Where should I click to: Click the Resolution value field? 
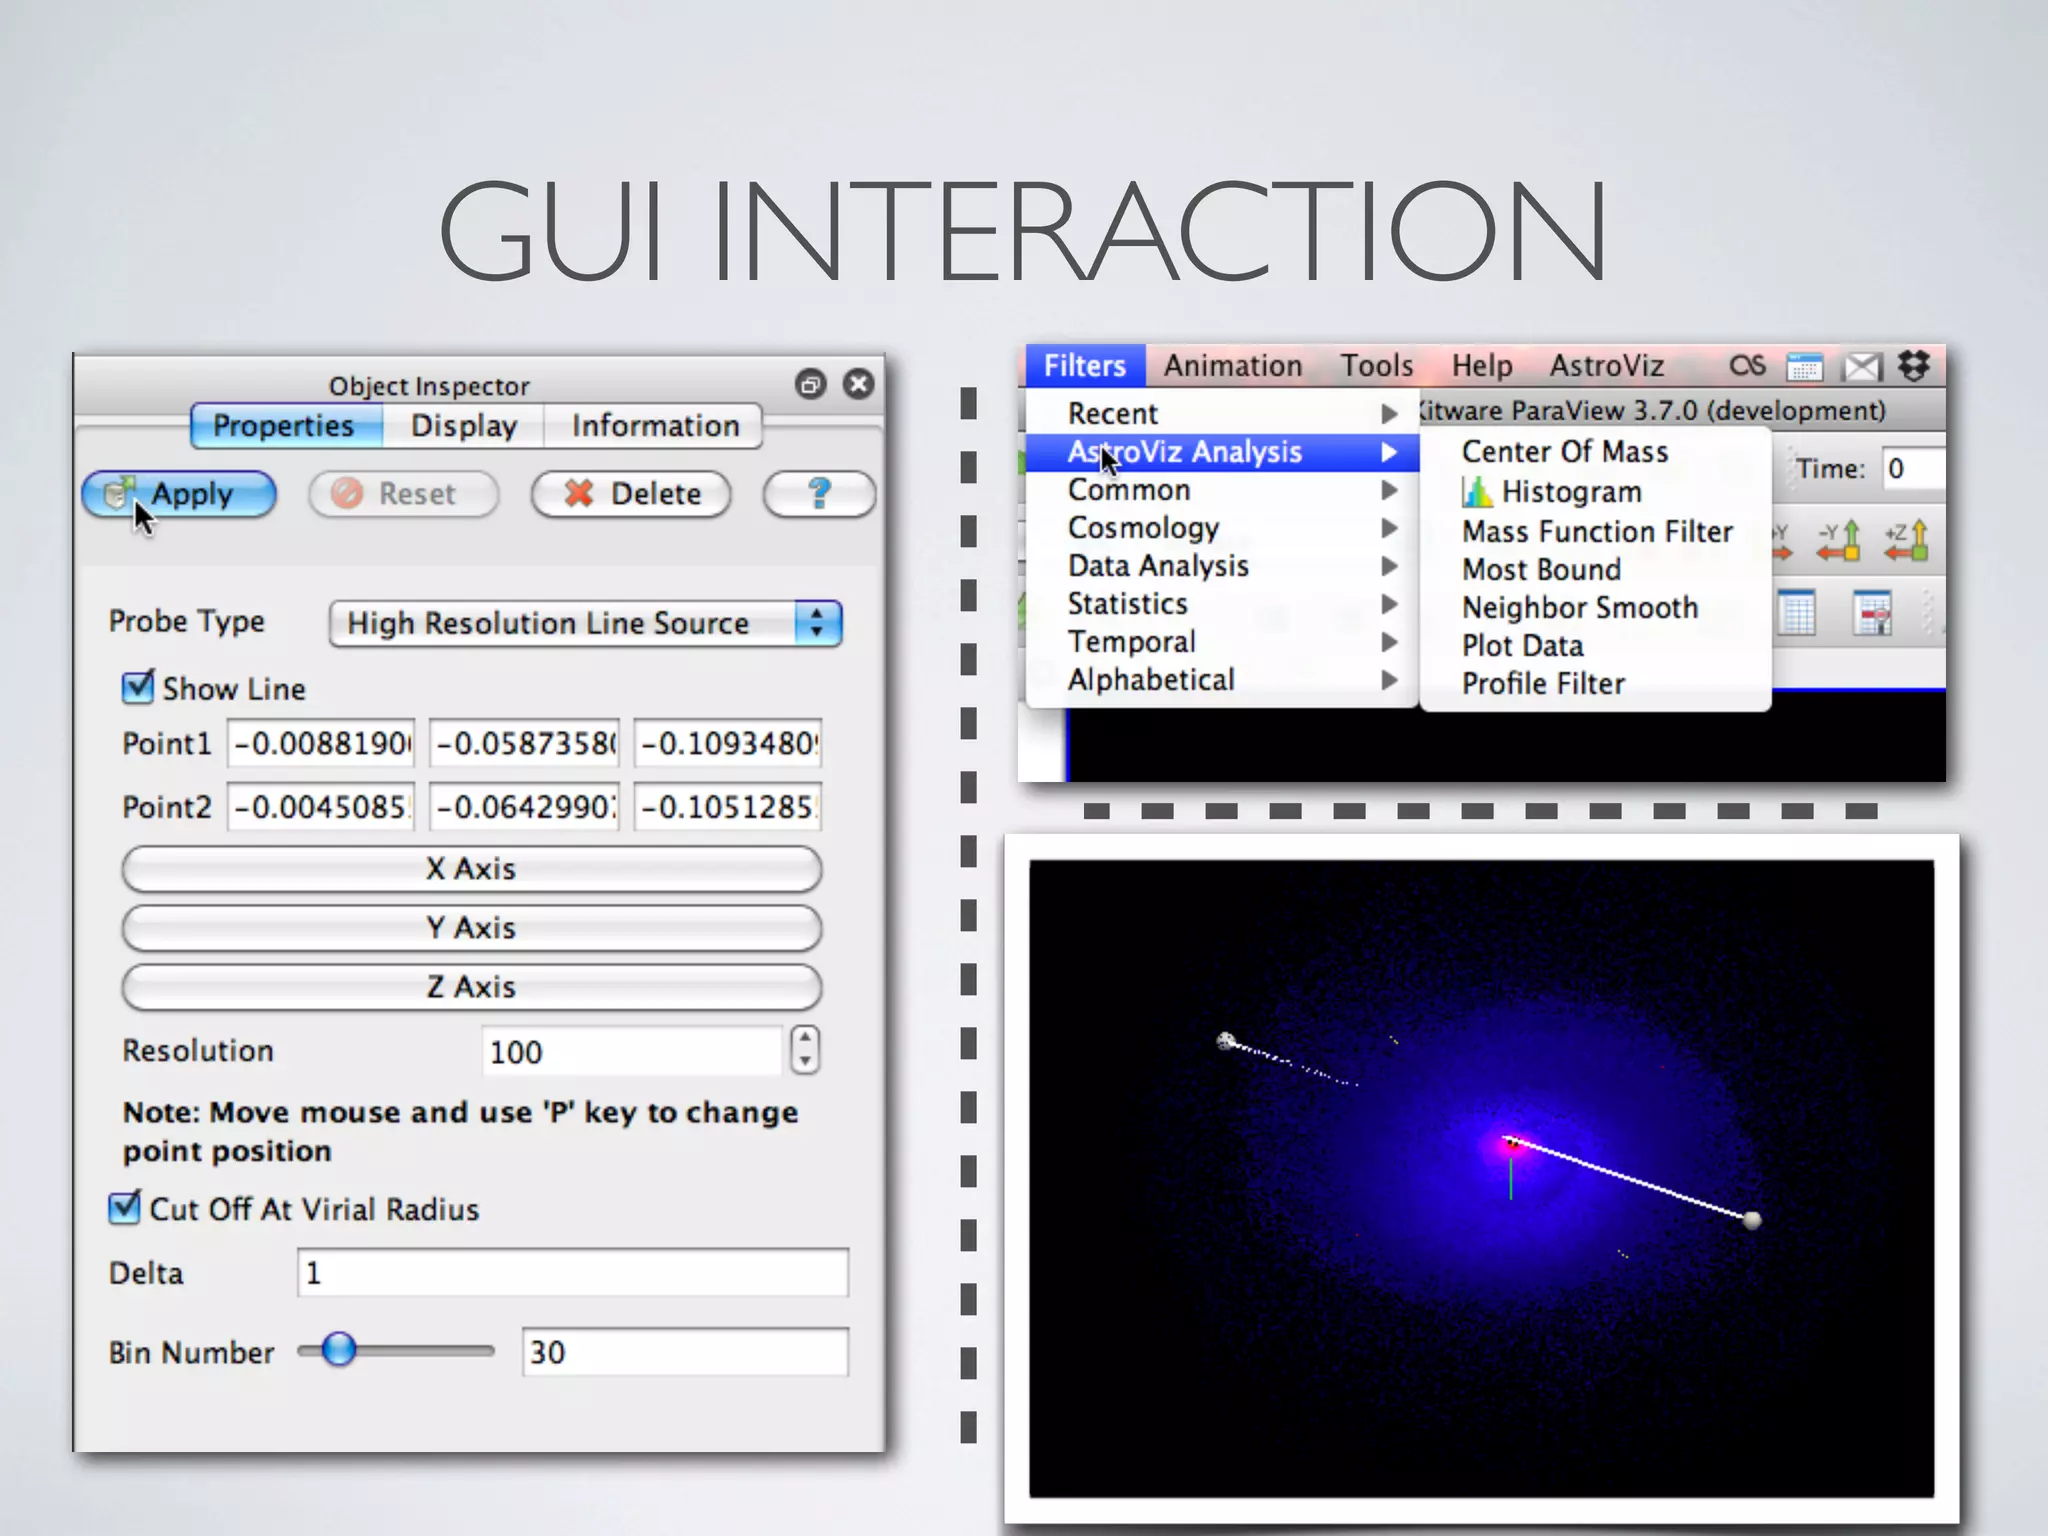tap(632, 1051)
